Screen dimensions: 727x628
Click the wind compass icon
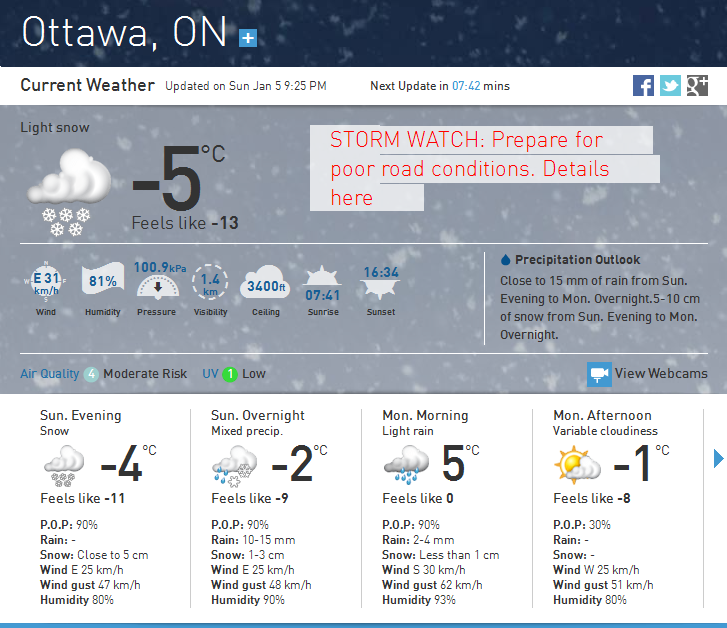tap(45, 282)
